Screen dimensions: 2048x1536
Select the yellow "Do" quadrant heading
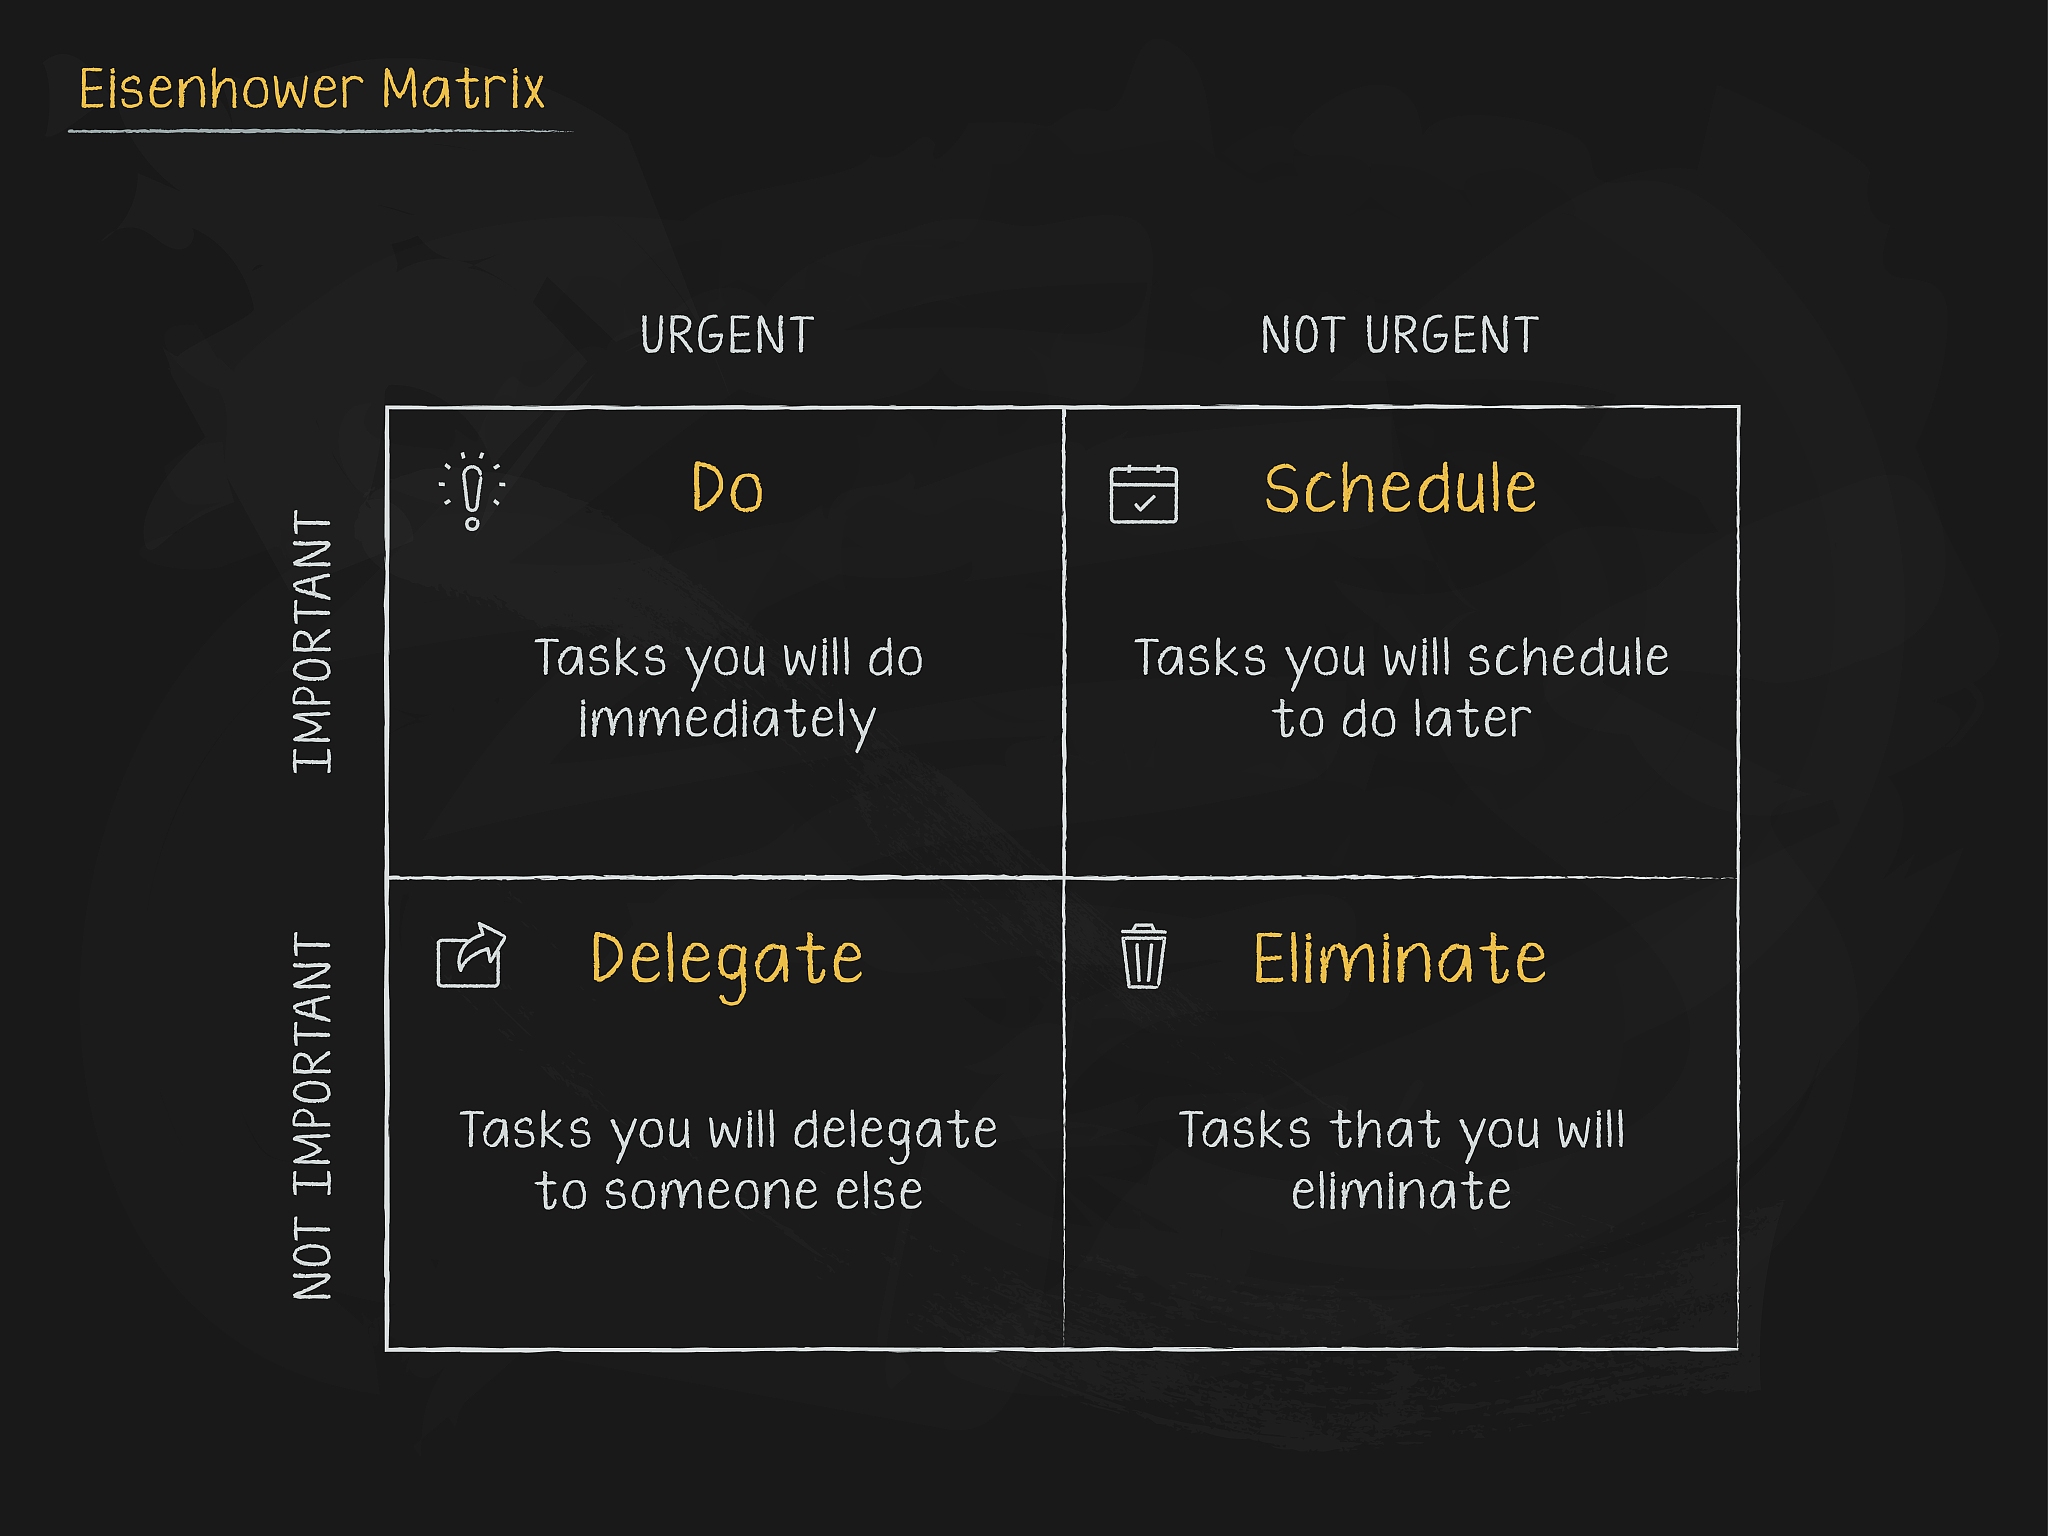727,488
